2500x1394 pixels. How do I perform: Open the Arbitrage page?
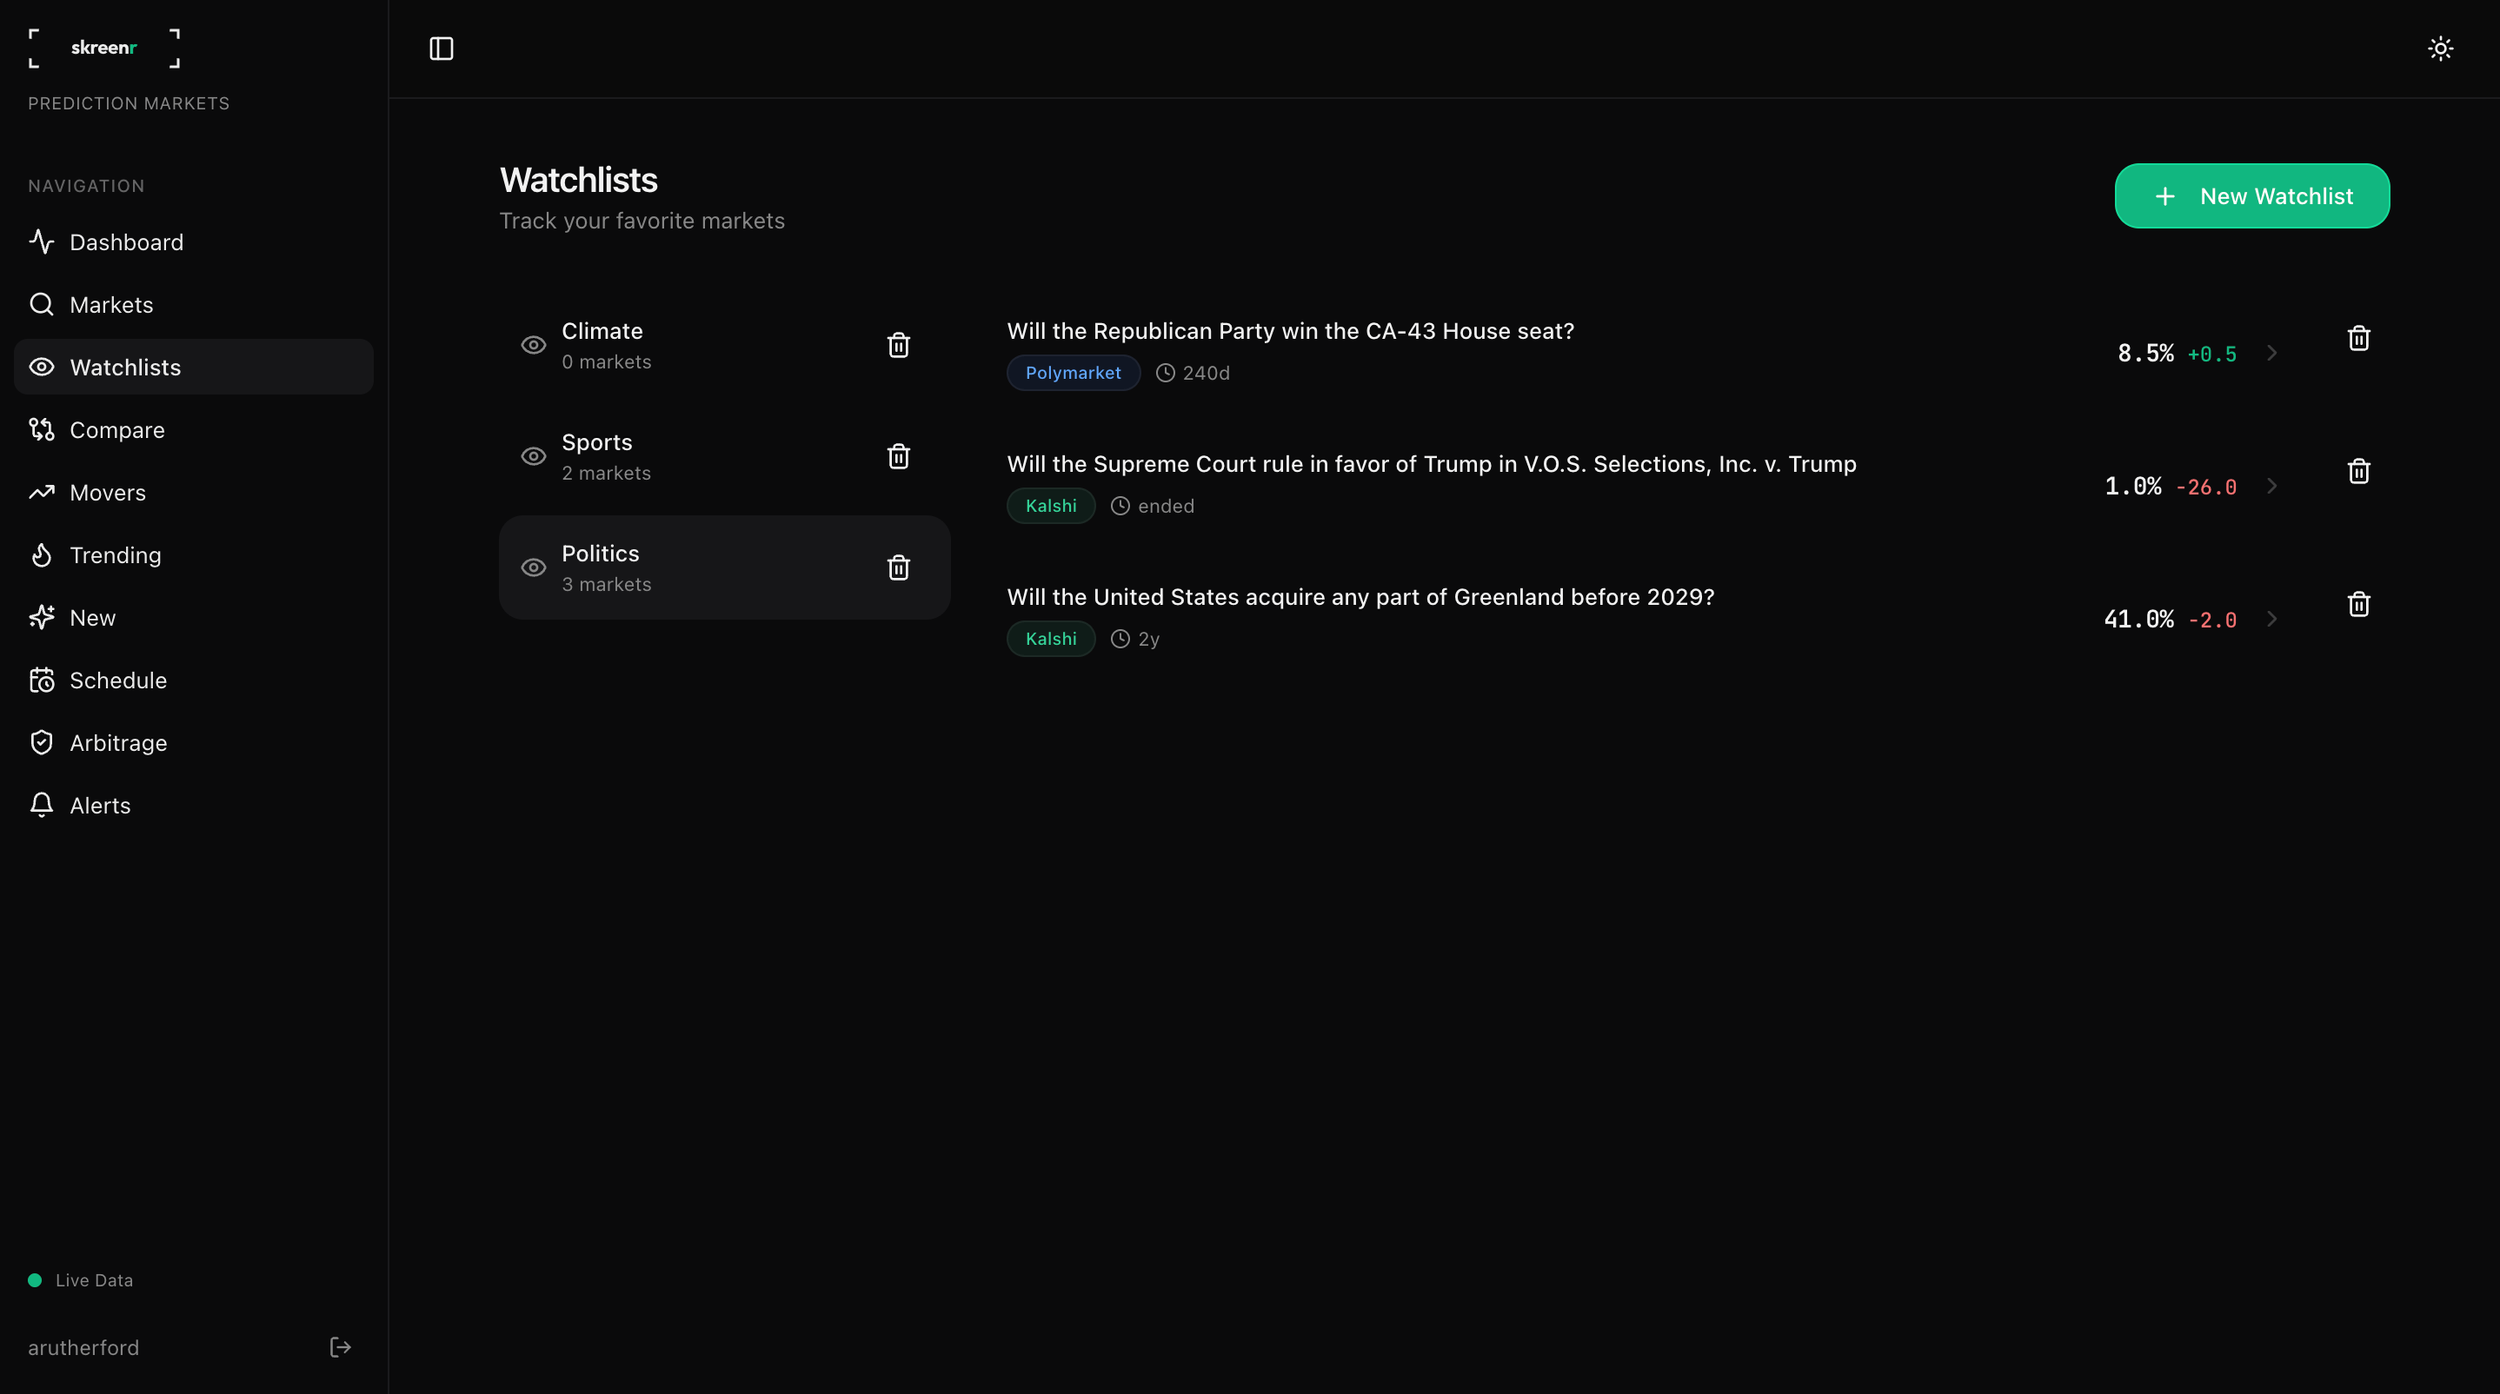tap(194, 742)
